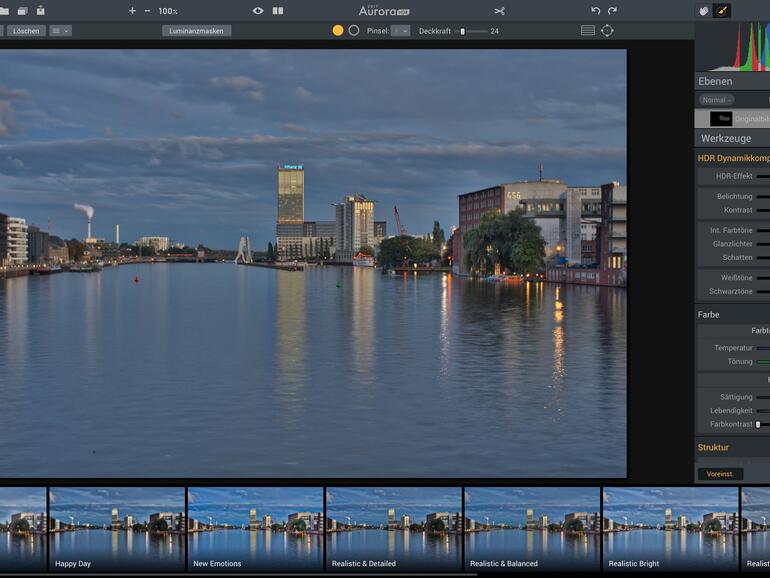
Task: Open the Pinsel brush dropdown
Action: point(400,31)
